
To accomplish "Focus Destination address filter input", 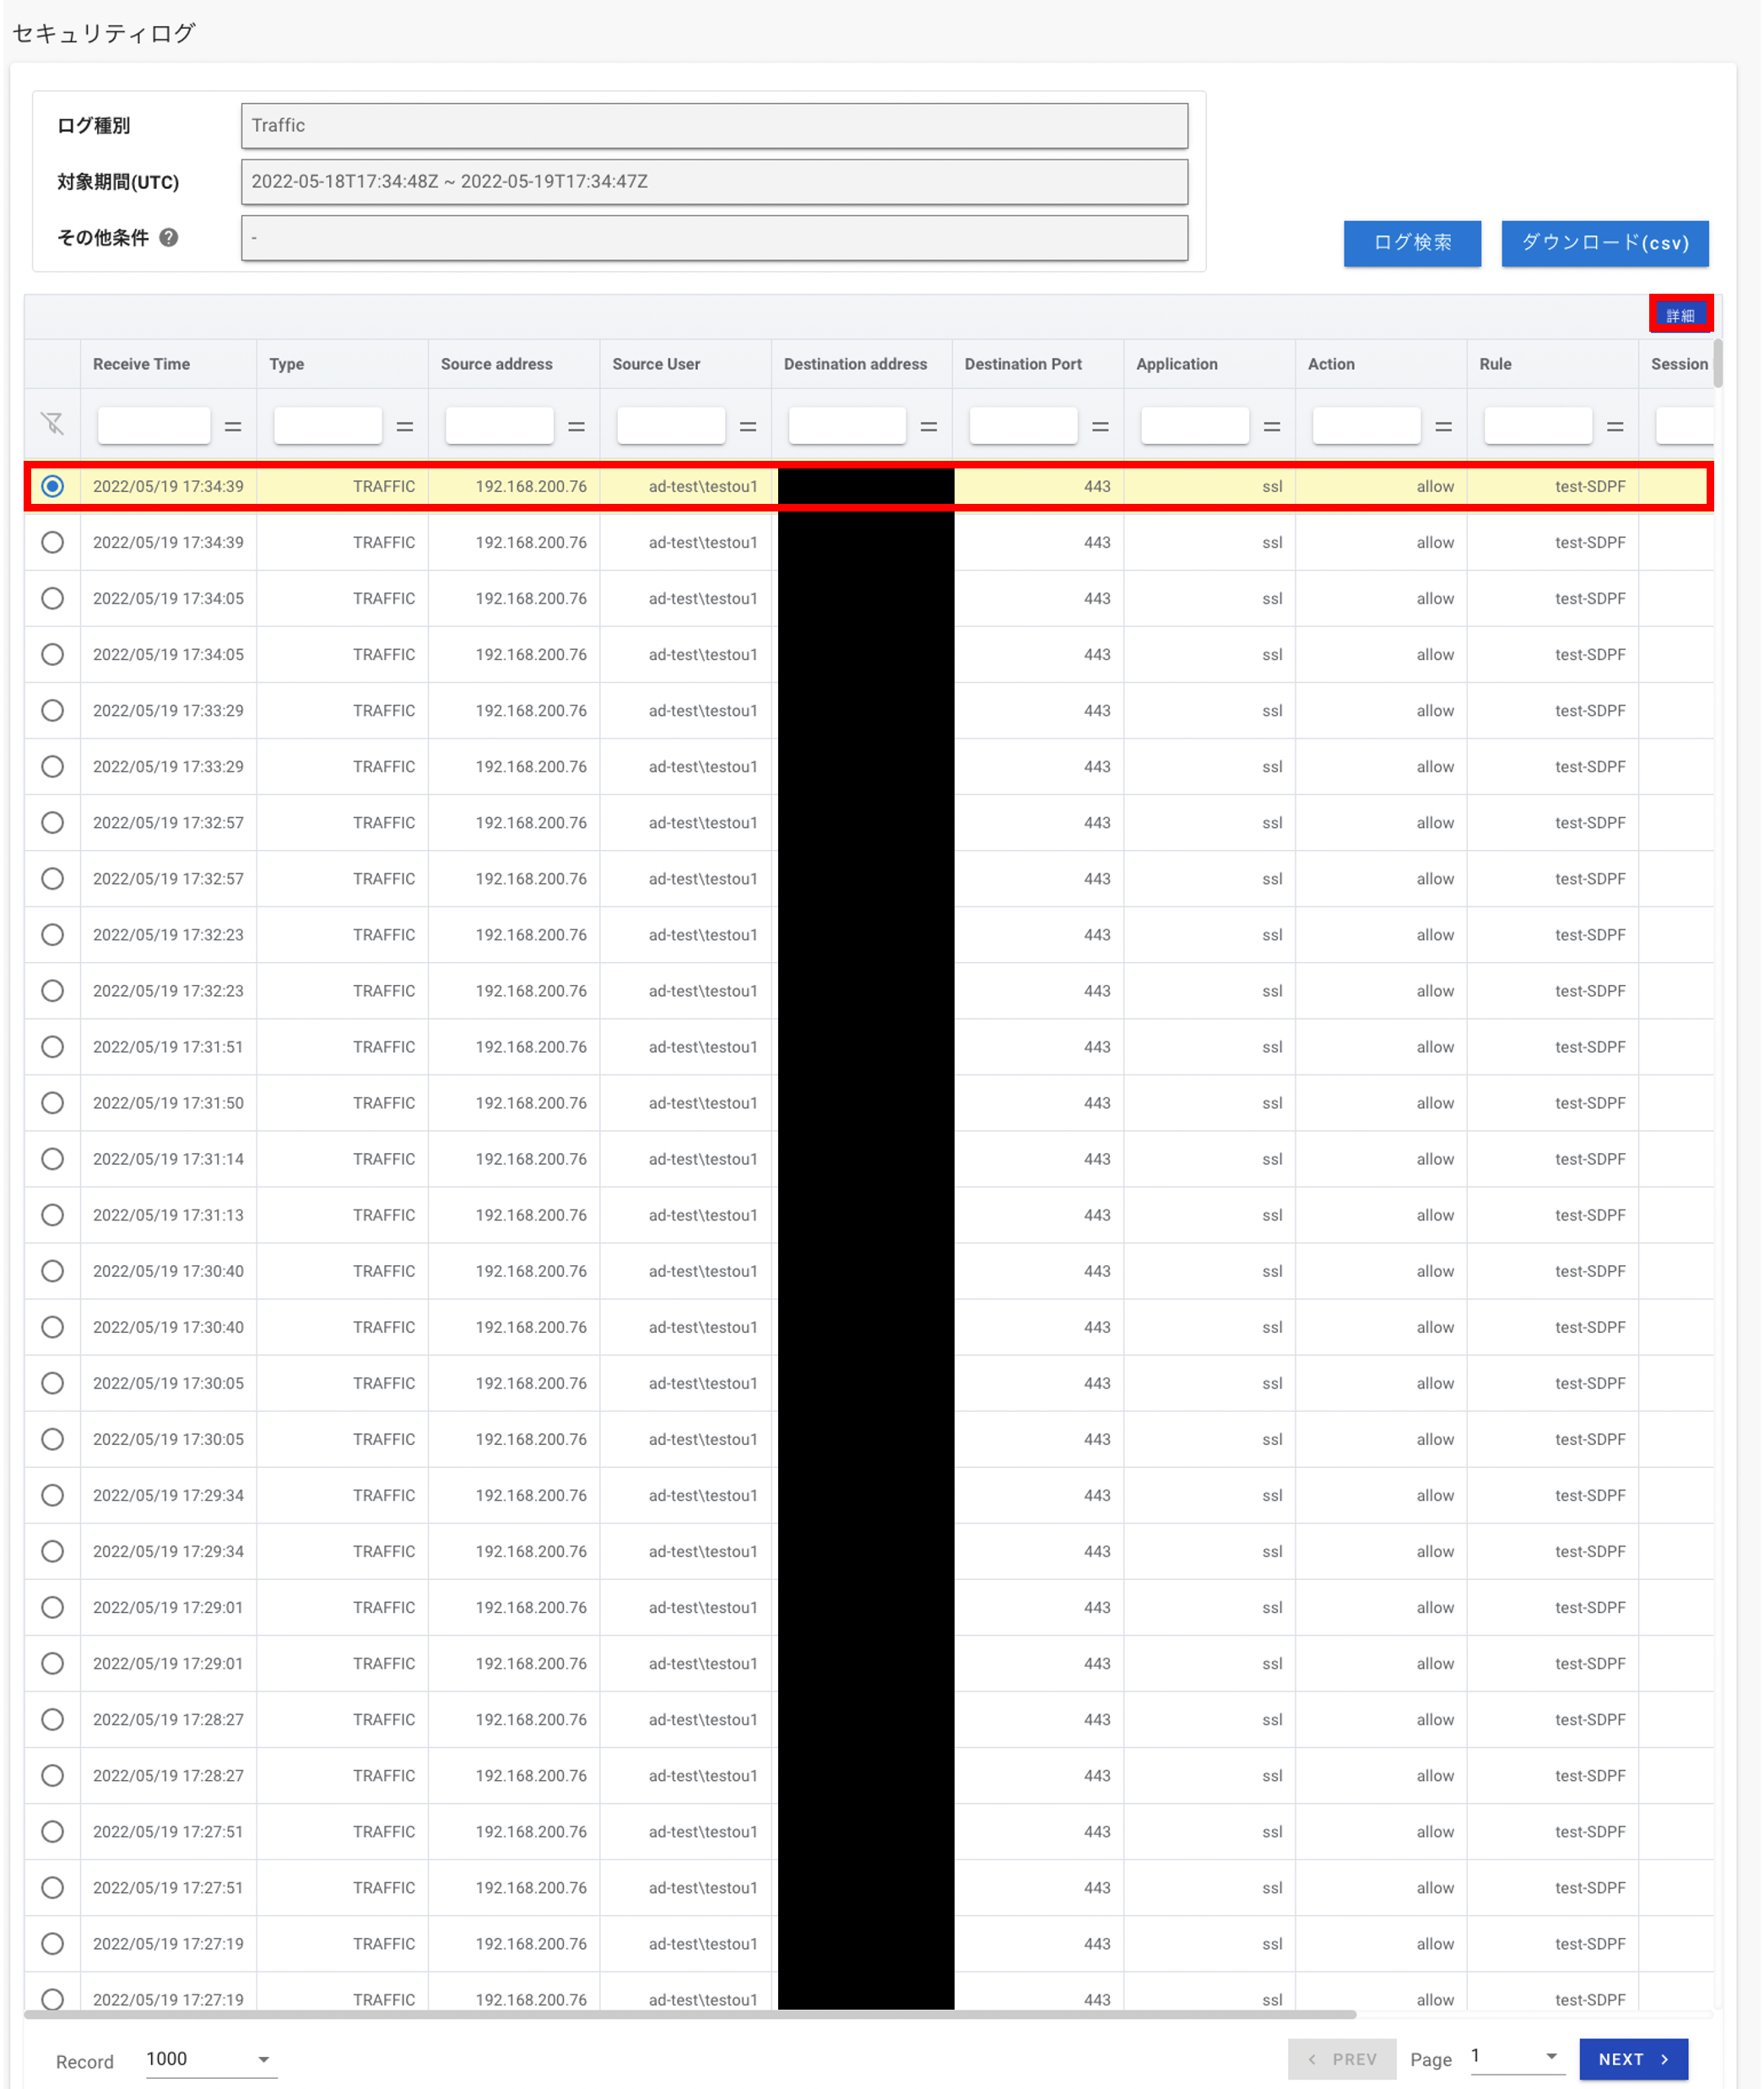I will (x=847, y=425).
